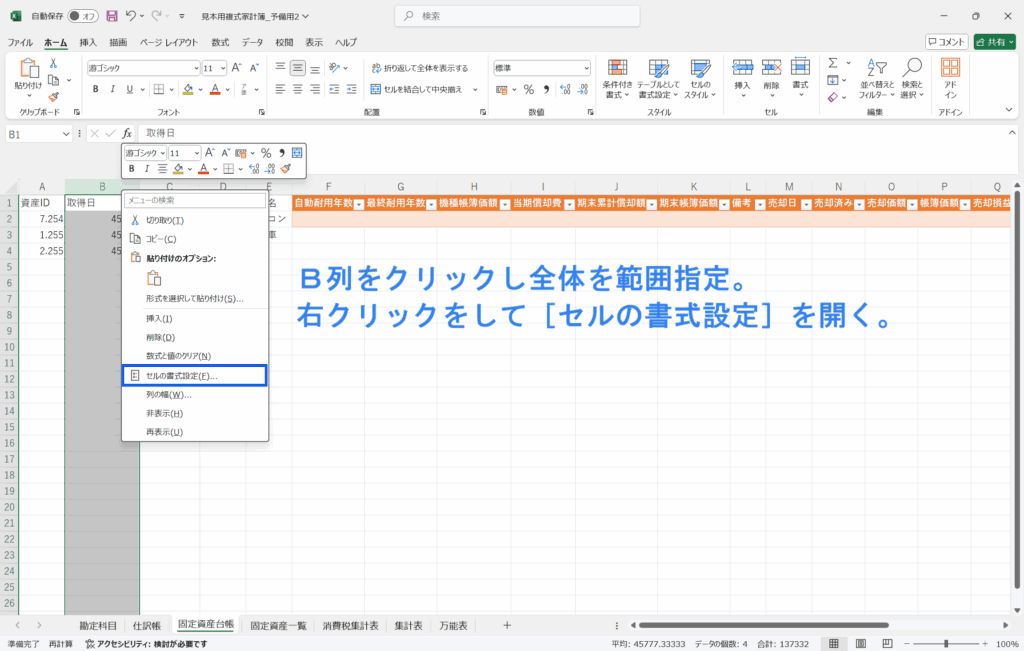Viewport: 1024px width, 651px height.
Task: Open the 標準 number format dropdown
Action: 586,68
